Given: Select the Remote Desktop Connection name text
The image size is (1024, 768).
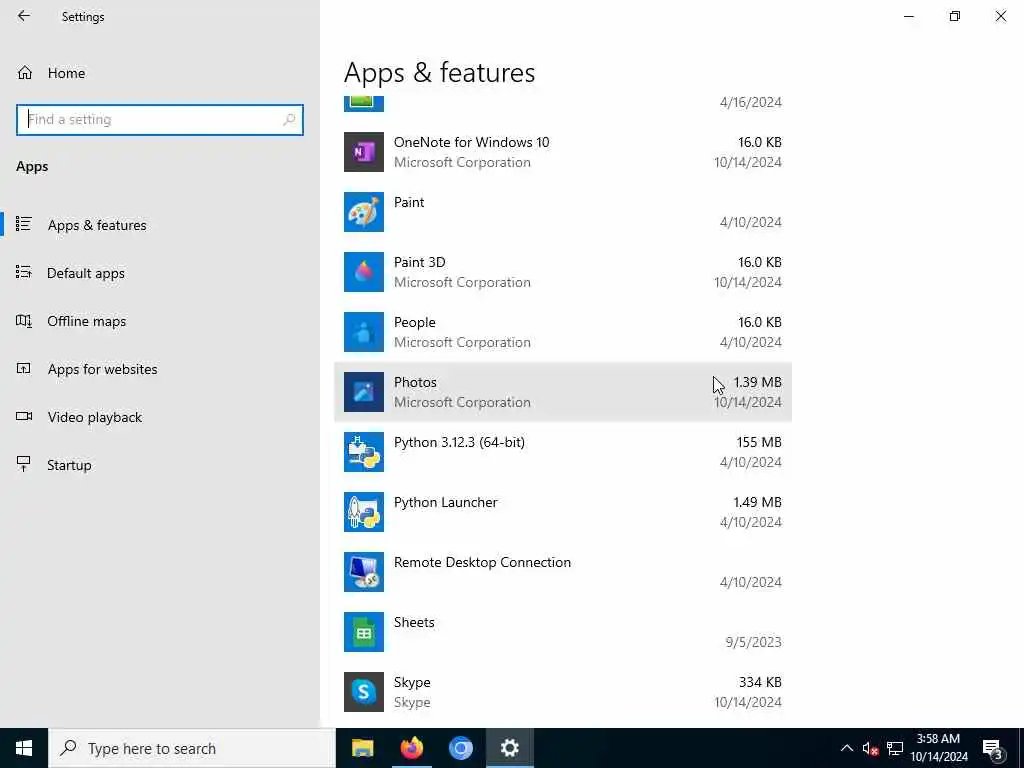Looking at the screenshot, I should click(482, 562).
